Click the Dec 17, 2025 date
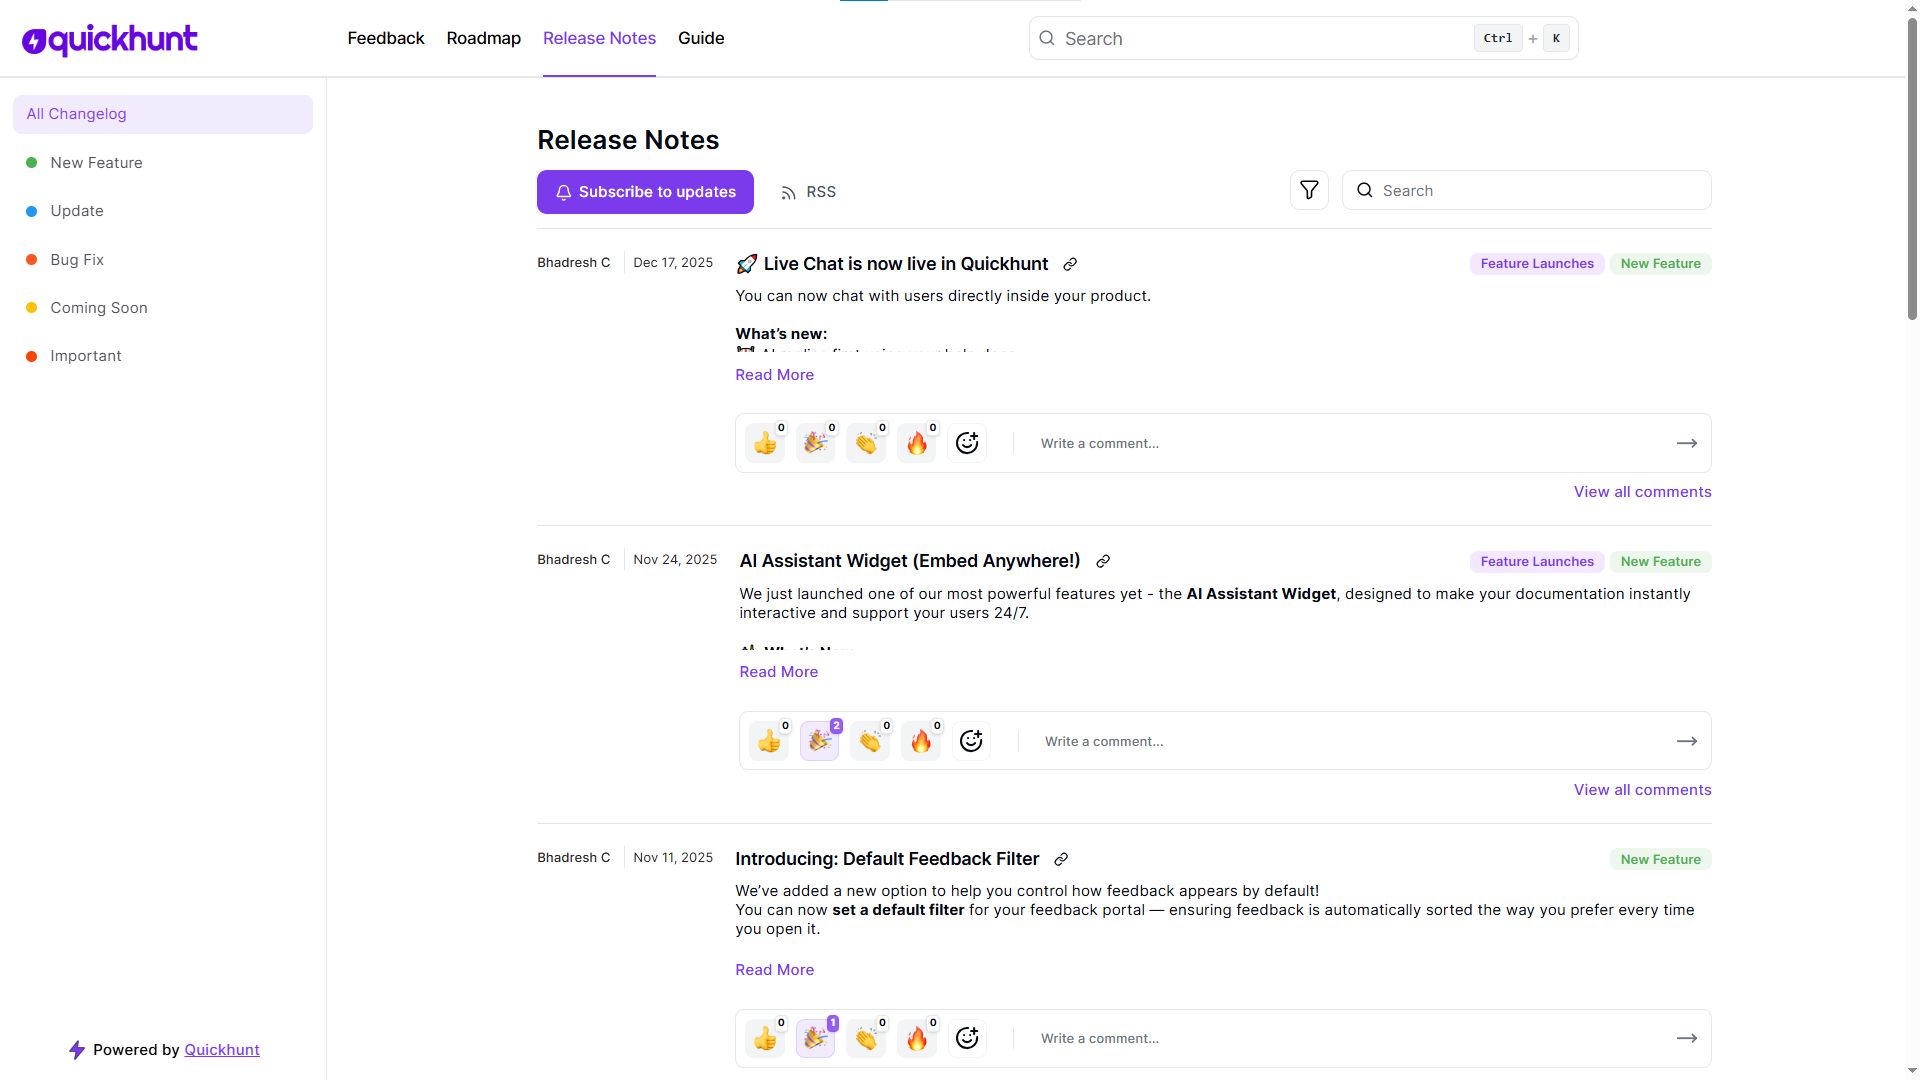The height and width of the screenshot is (1080, 1920). point(673,263)
